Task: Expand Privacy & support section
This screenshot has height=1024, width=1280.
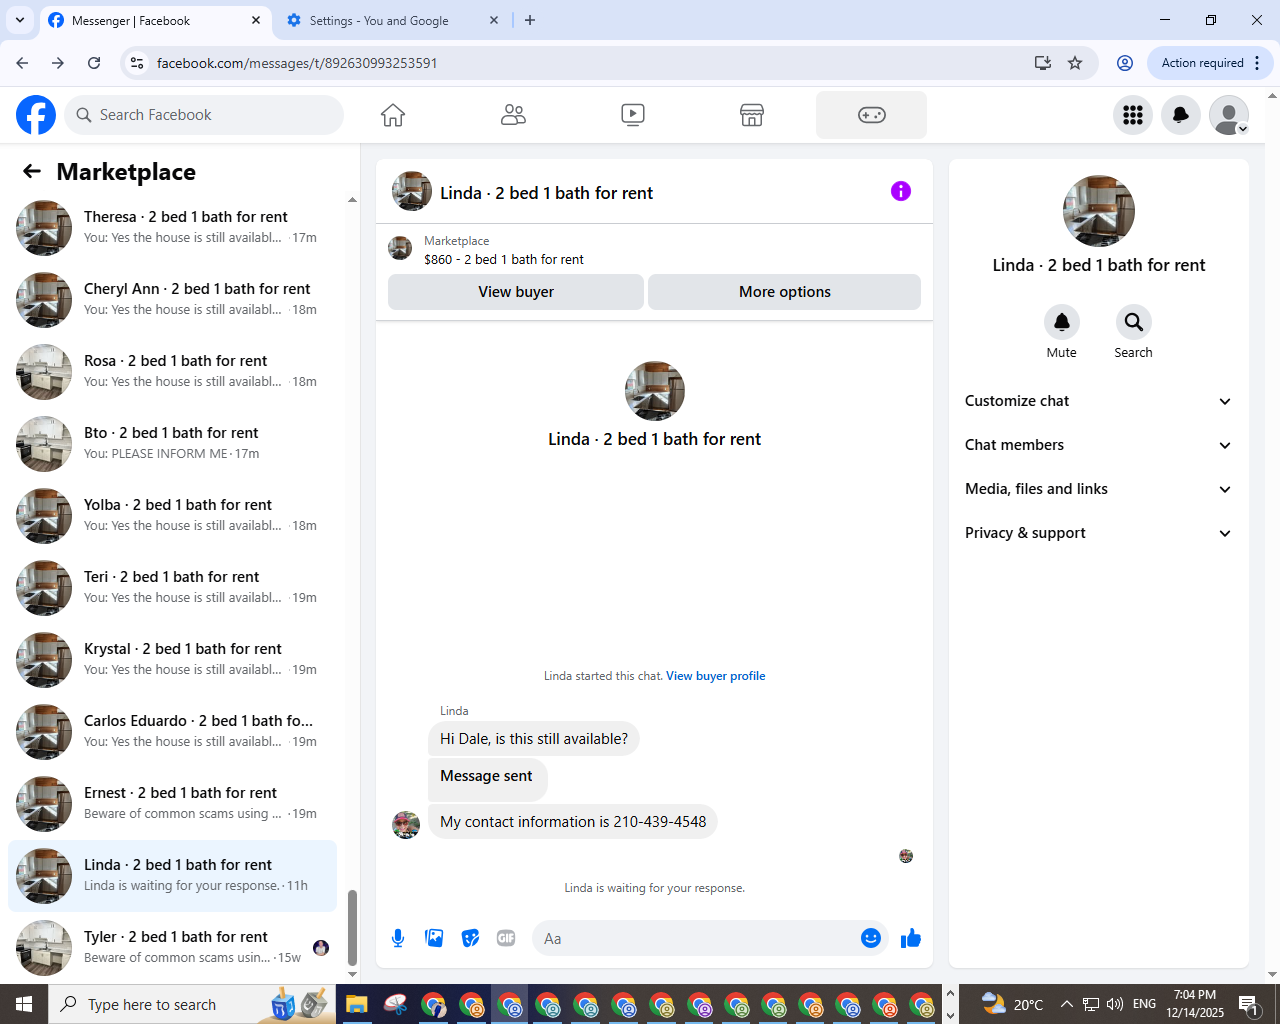Action: tap(1099, 533)
